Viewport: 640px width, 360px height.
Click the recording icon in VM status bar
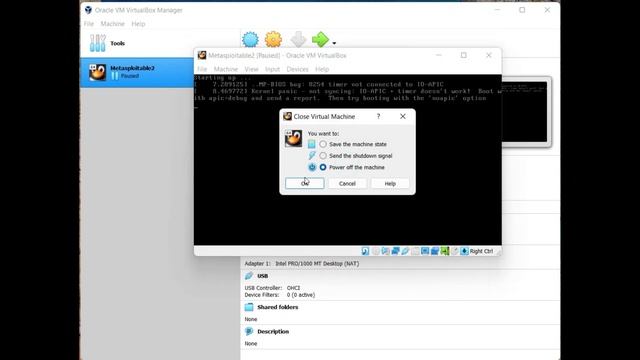point(435,251)
